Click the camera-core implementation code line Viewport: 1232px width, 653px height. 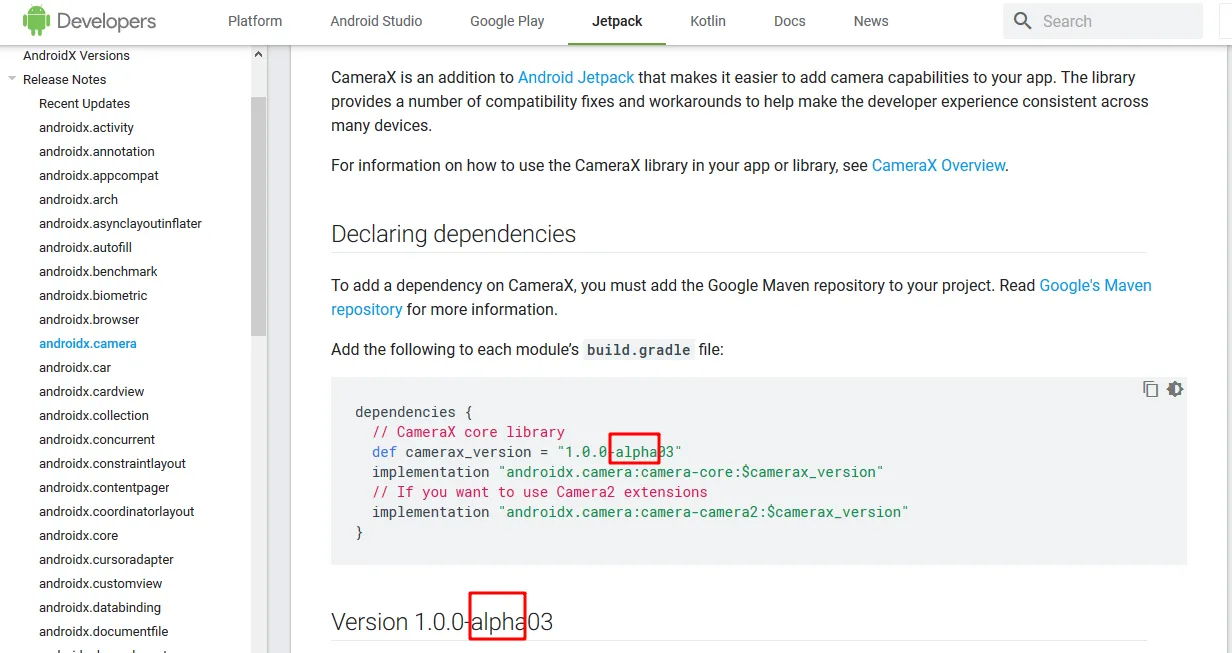pyautogui.click(x=628, y=472)
